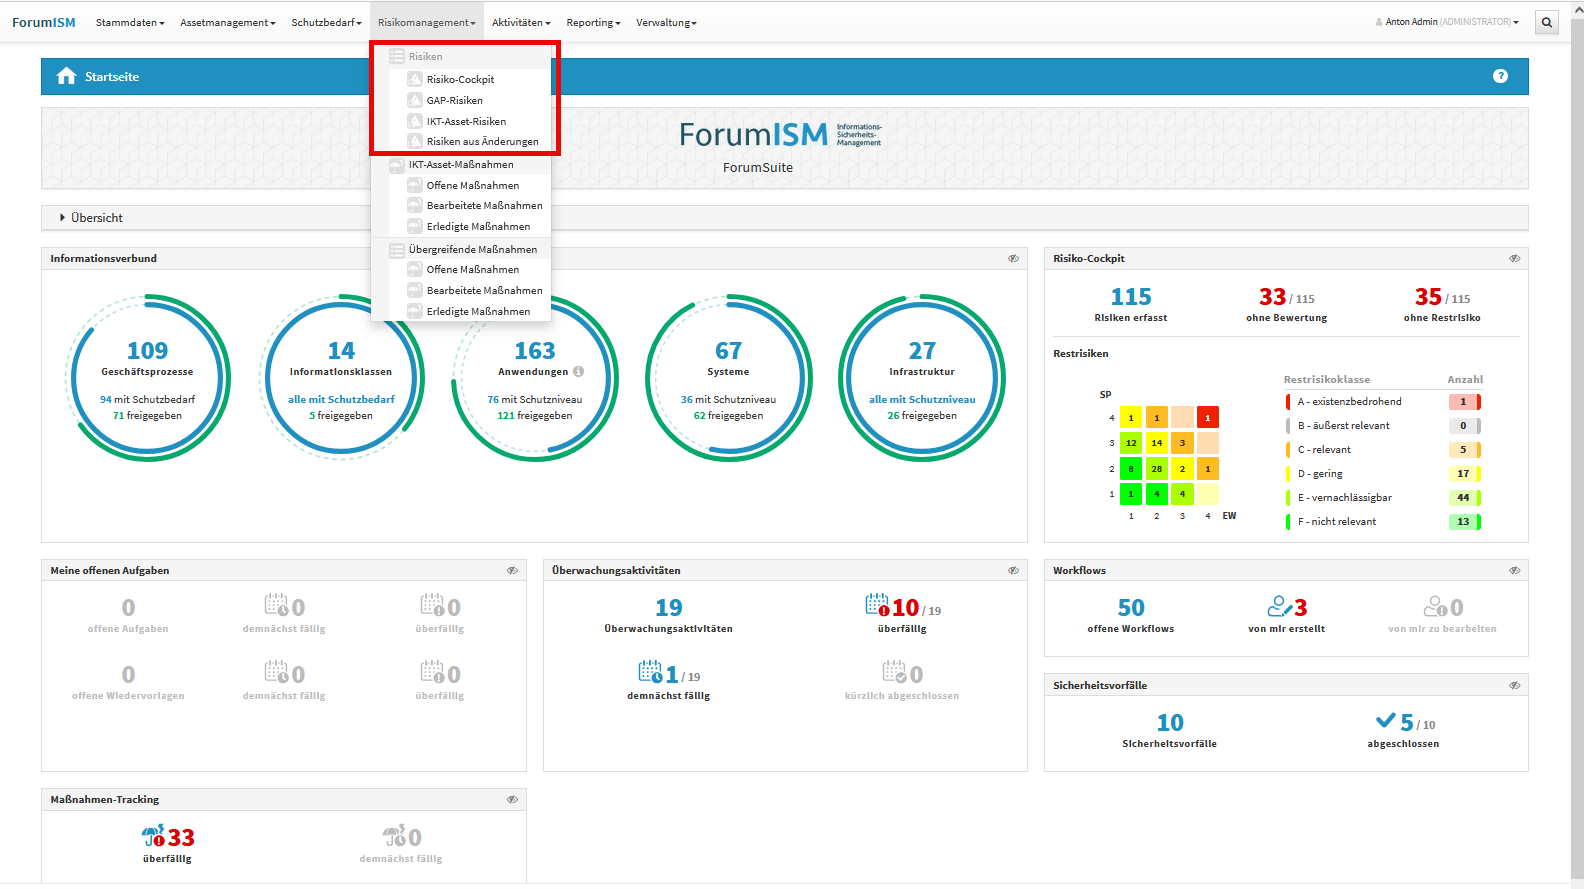Hide the Workflows panel with eye icon
Screen dimensions: 1584x889
(1514, 571)
